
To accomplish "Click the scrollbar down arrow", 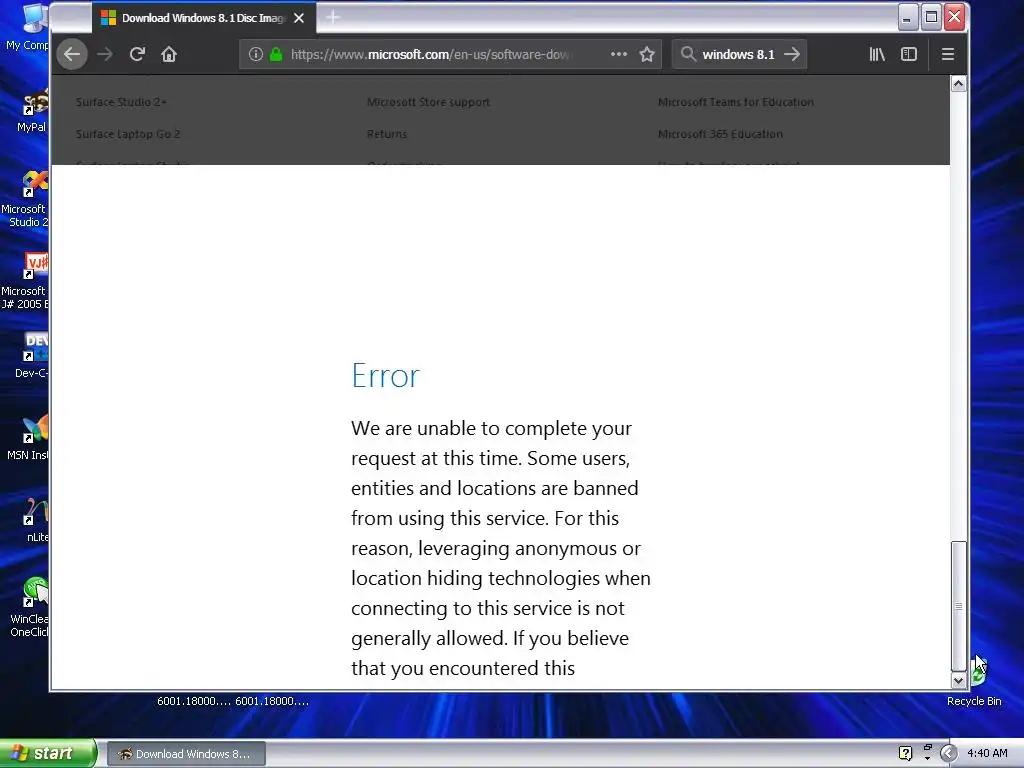I will point(959,680).
